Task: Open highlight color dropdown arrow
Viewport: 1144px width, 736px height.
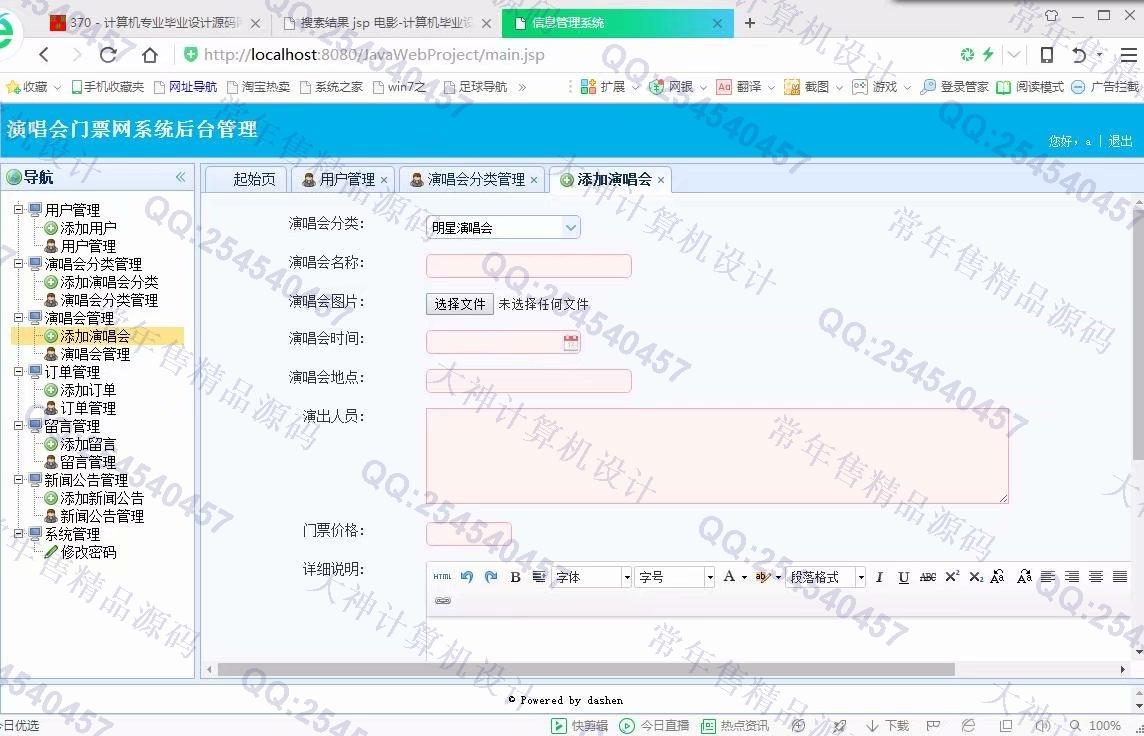Action: [x=778, y=577]
